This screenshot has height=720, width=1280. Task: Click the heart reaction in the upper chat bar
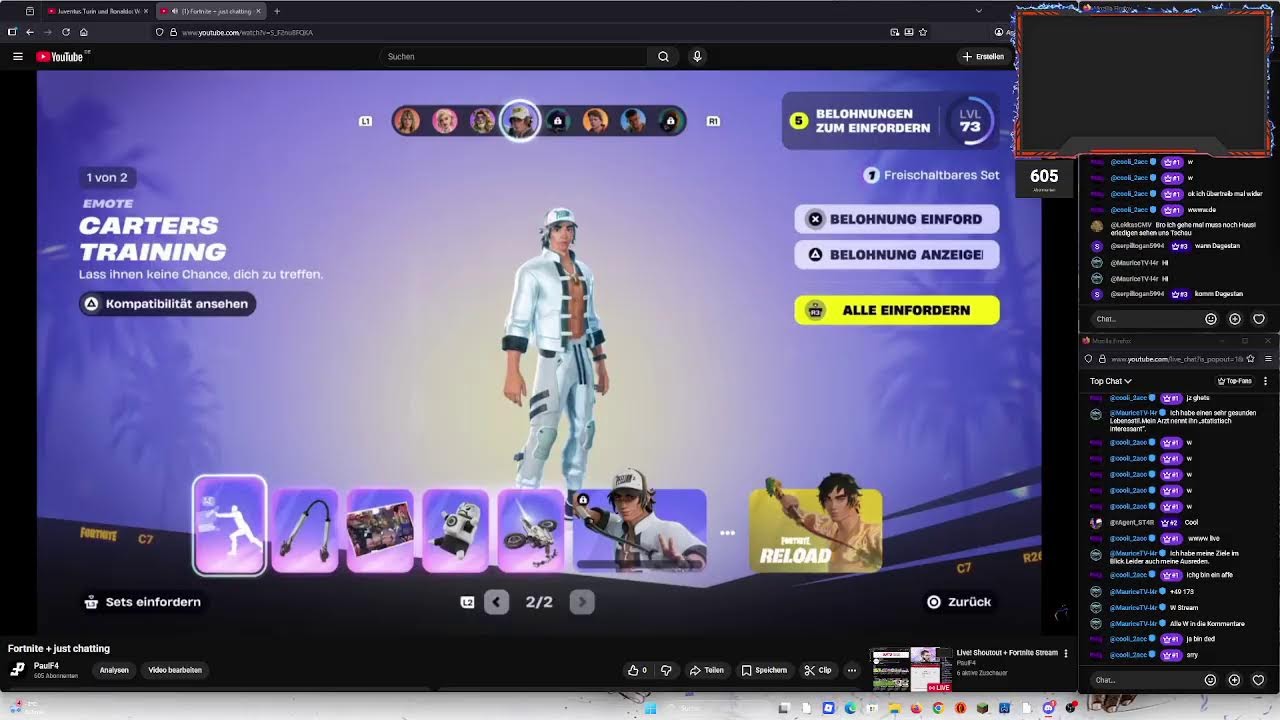click(1258, 319)
